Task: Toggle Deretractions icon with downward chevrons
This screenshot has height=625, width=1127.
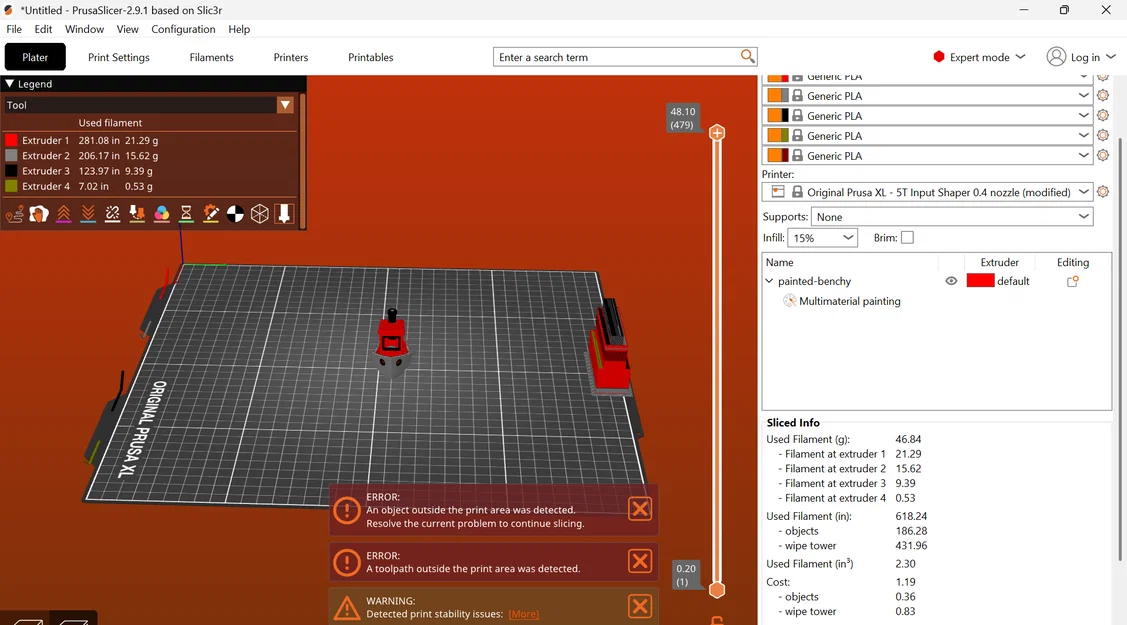Action: point(88,214)
